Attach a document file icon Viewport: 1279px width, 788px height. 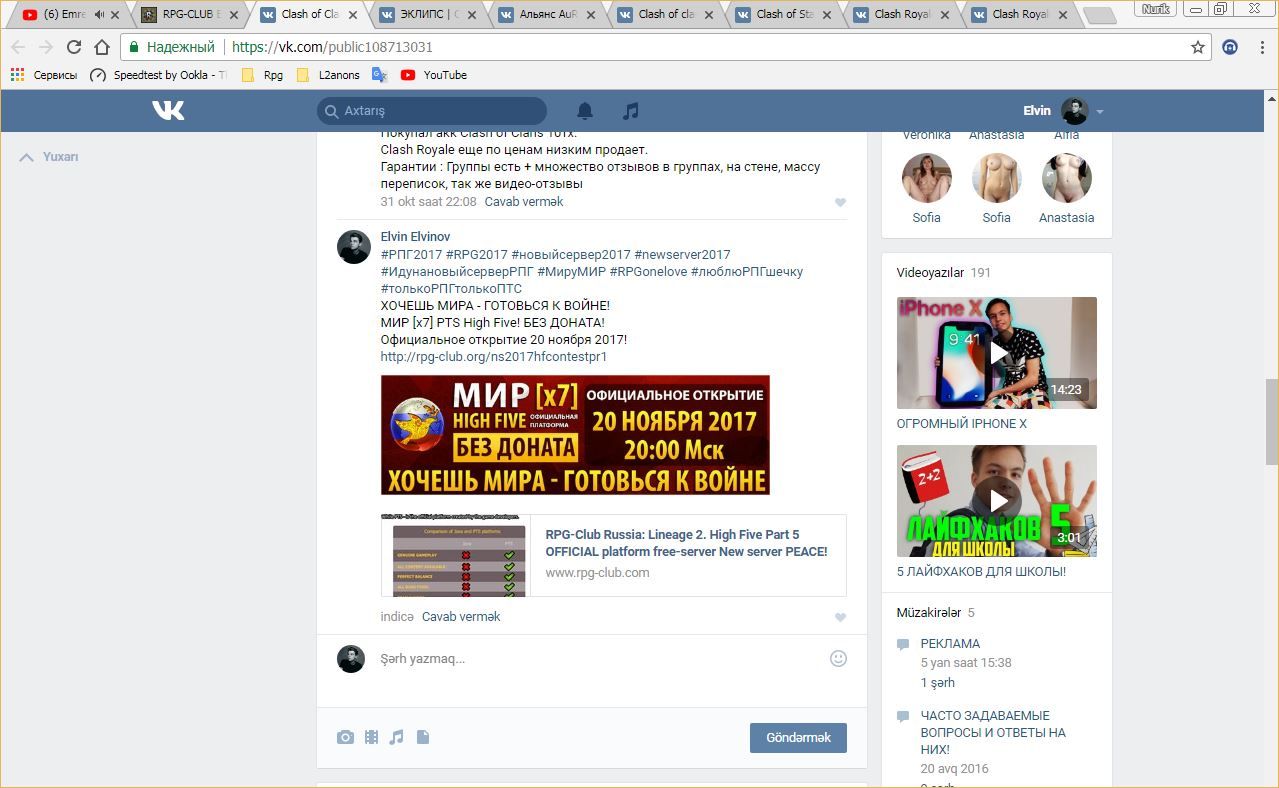pos(423,737)
